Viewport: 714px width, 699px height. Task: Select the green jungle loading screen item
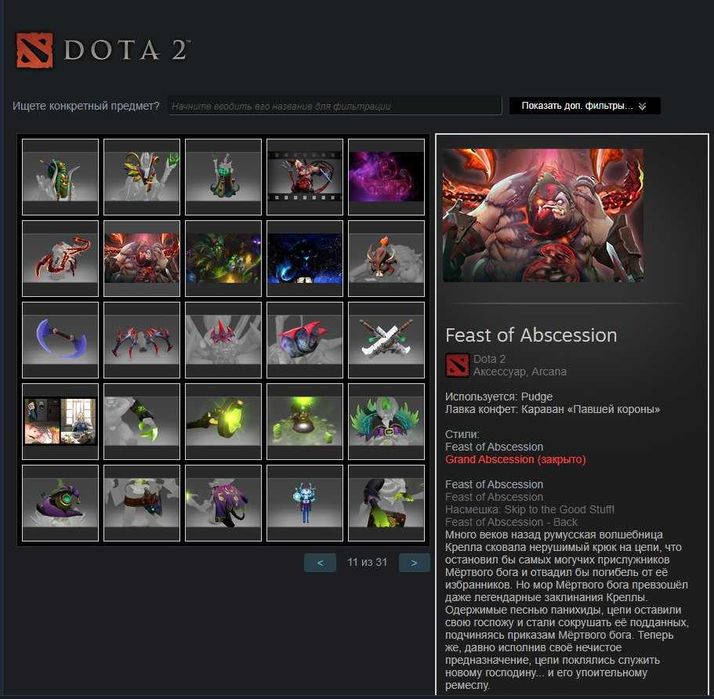click(x=223, y=258)
